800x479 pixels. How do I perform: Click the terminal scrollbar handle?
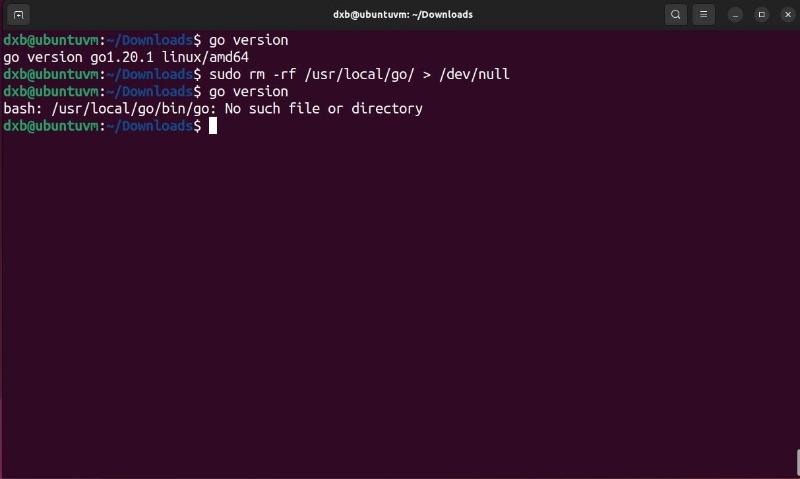click(x=798, y=463)
